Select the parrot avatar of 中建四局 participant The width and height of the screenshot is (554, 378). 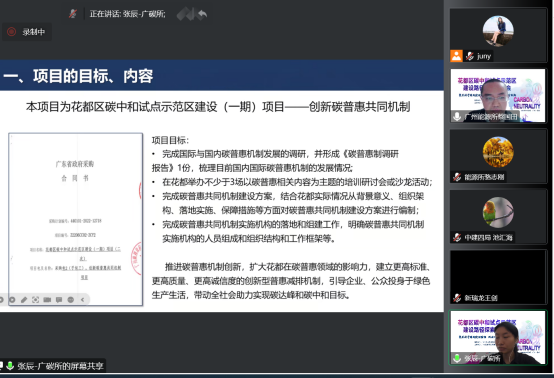[x=498, y=212]
